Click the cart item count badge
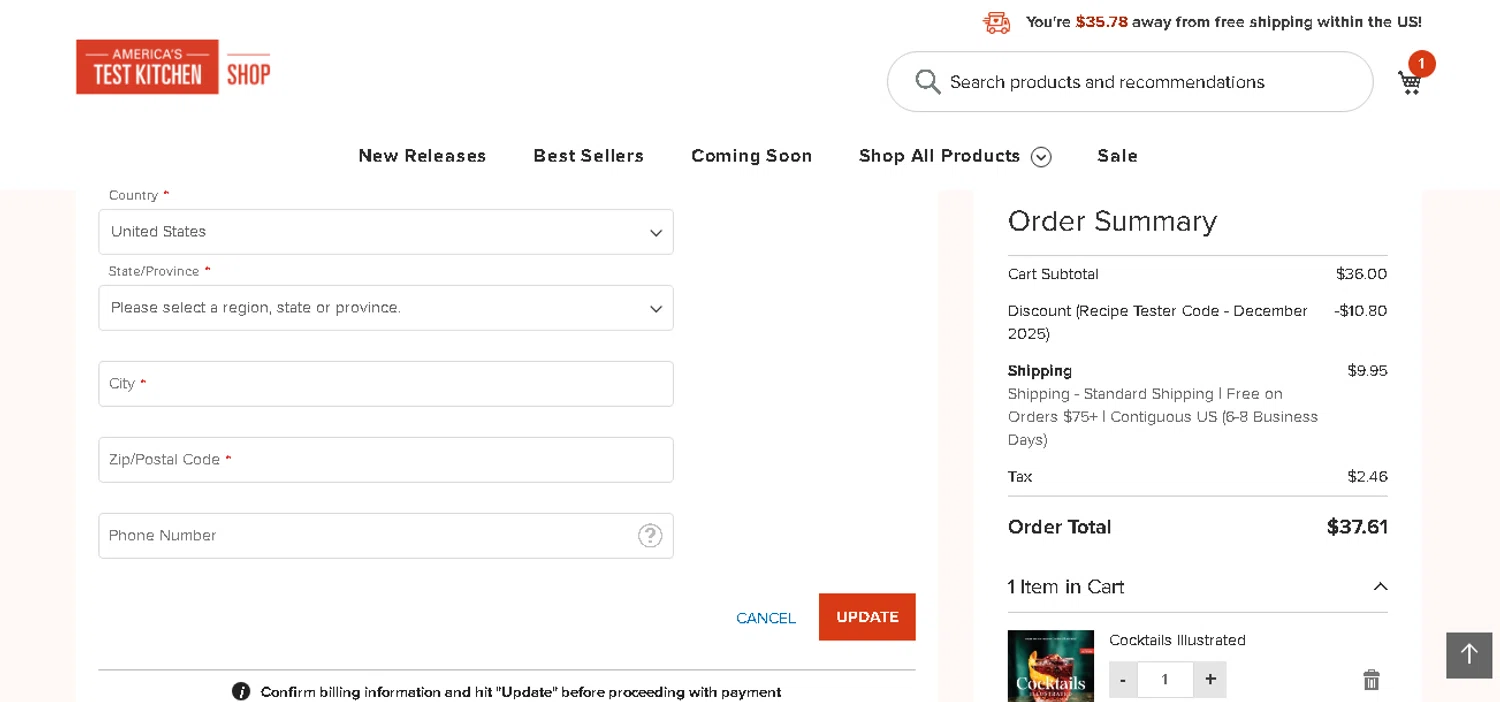 [x=1421, y=64]
